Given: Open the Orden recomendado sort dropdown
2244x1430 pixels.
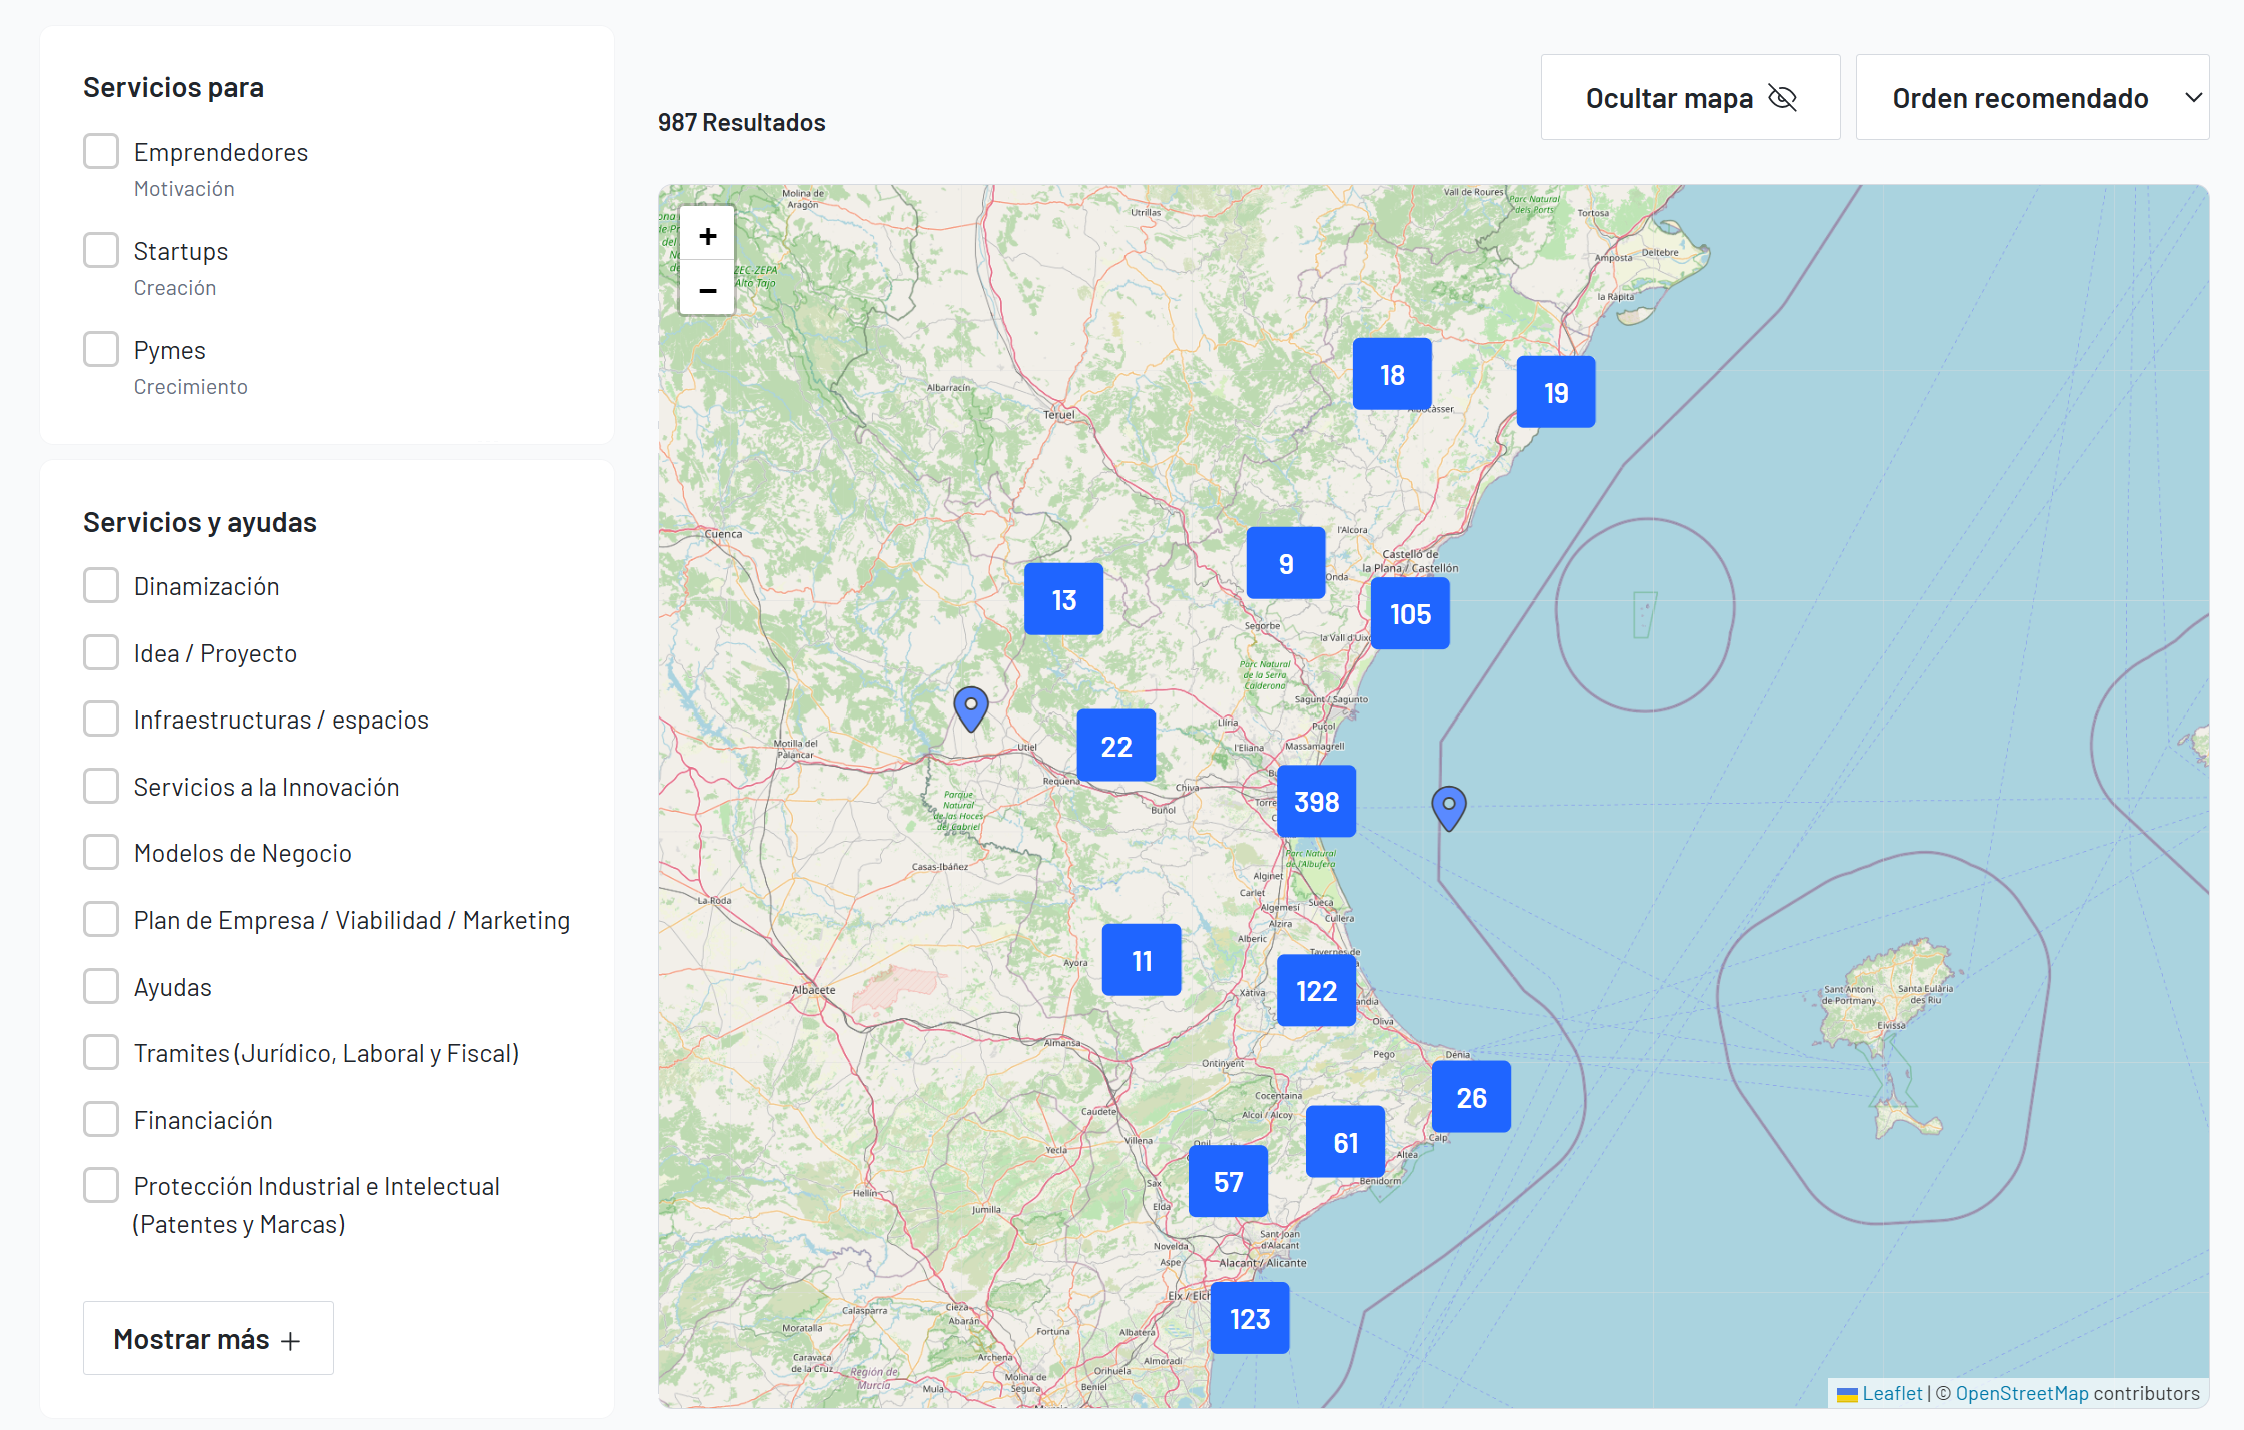Looking at the screenshot, I should pyautogui.click(x=2031, y=98).
